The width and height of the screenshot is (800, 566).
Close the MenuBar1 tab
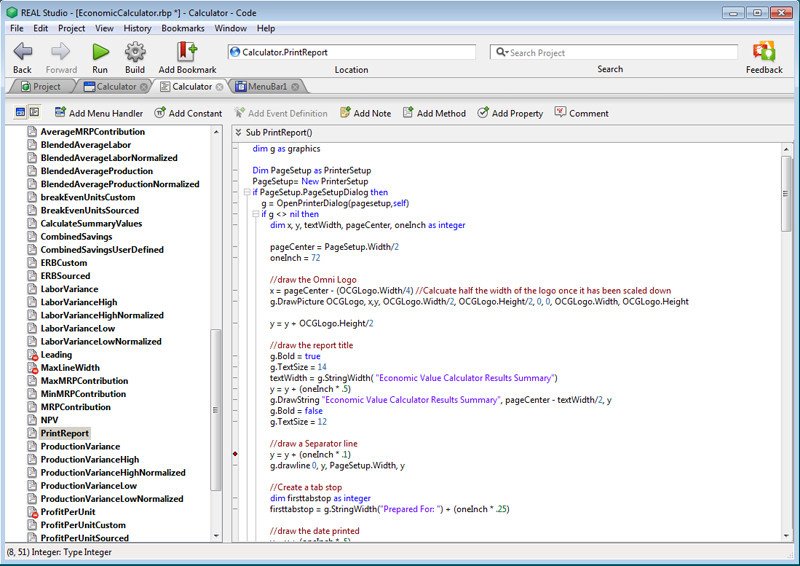coord(295,87)
